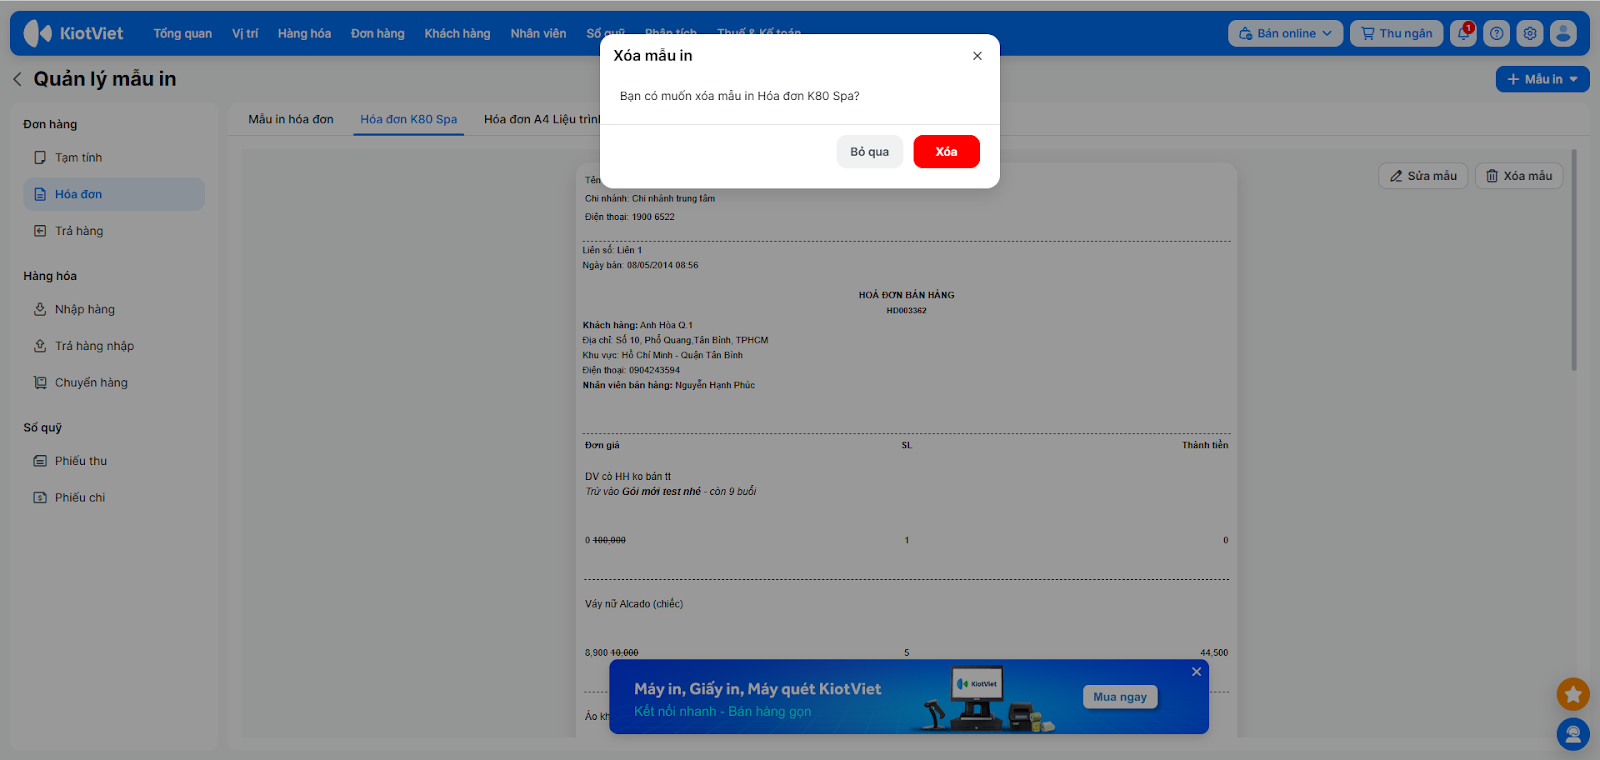Click the Nhập hàng sidebar icon
1600x760 pixels.
[40, 310]
